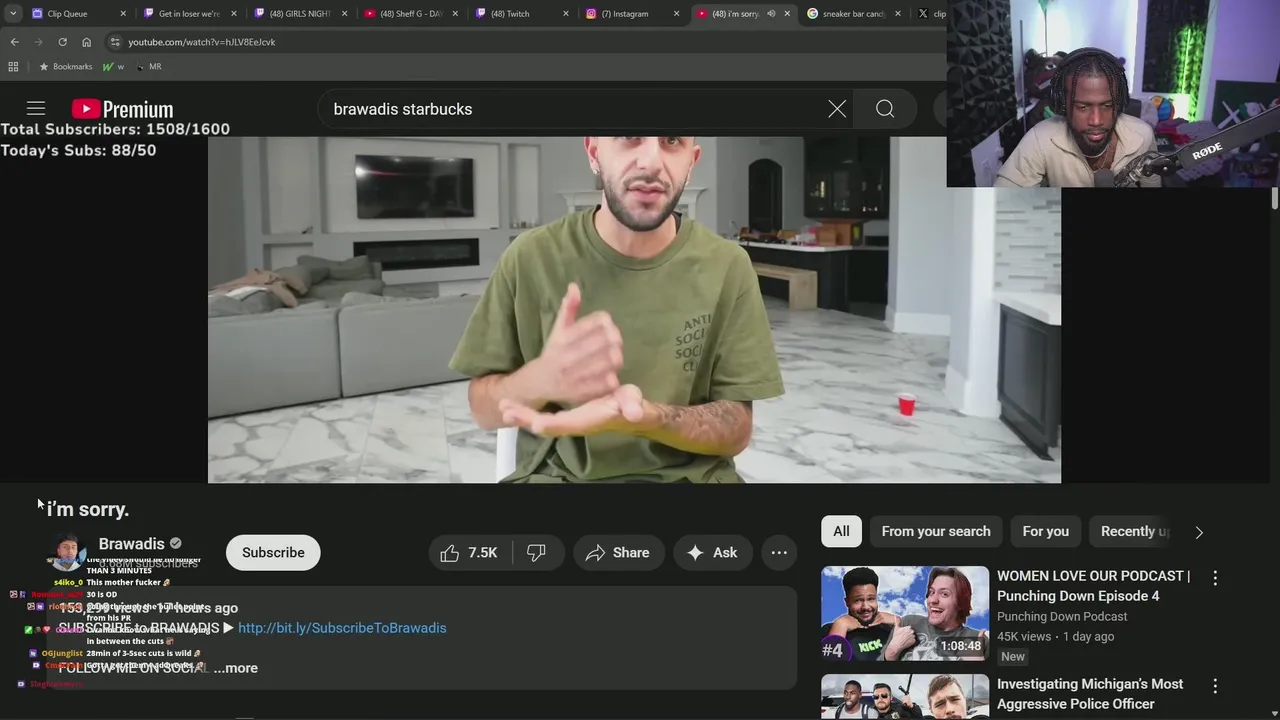Viewport: 1280px width, 720px height.
Task: View site information icon in address bar
Action: coord(115,42)
